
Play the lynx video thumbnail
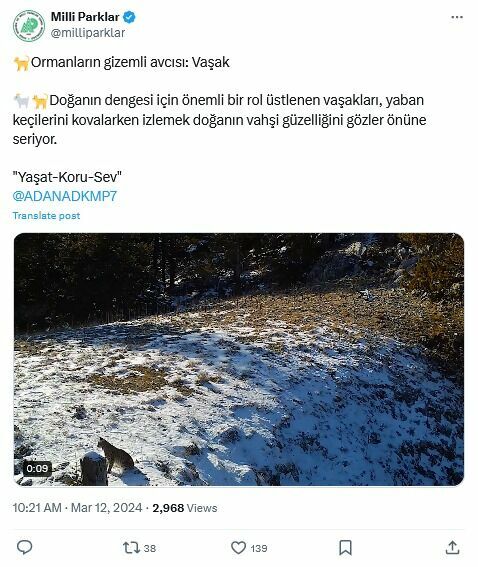click(239, 359)
